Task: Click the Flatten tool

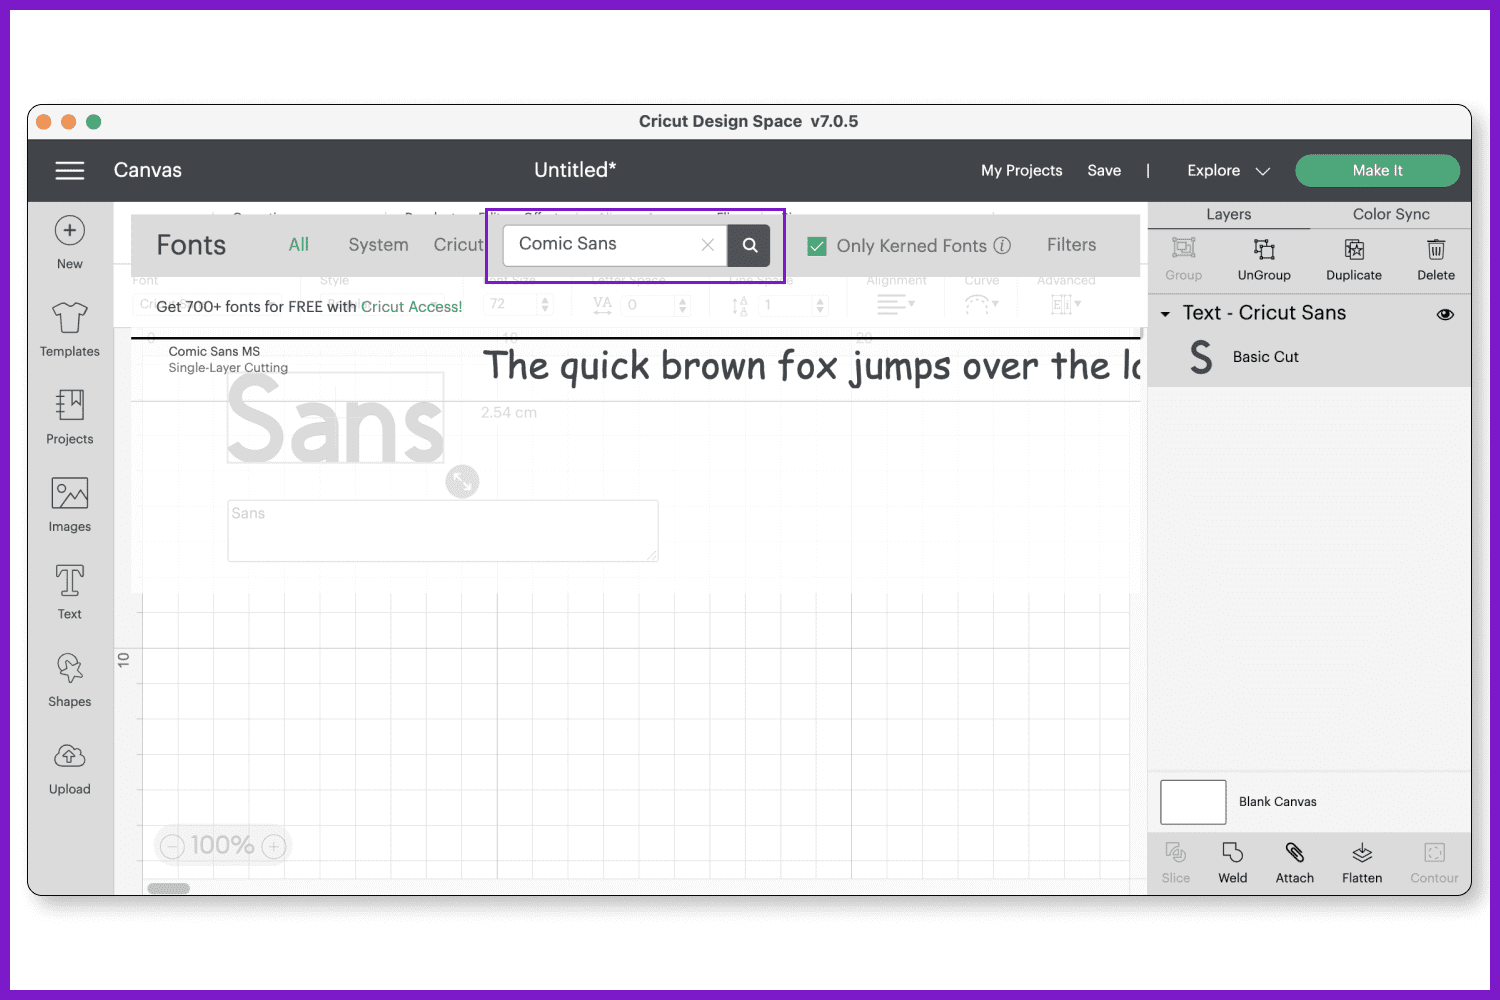Action: click(1362, 862)
